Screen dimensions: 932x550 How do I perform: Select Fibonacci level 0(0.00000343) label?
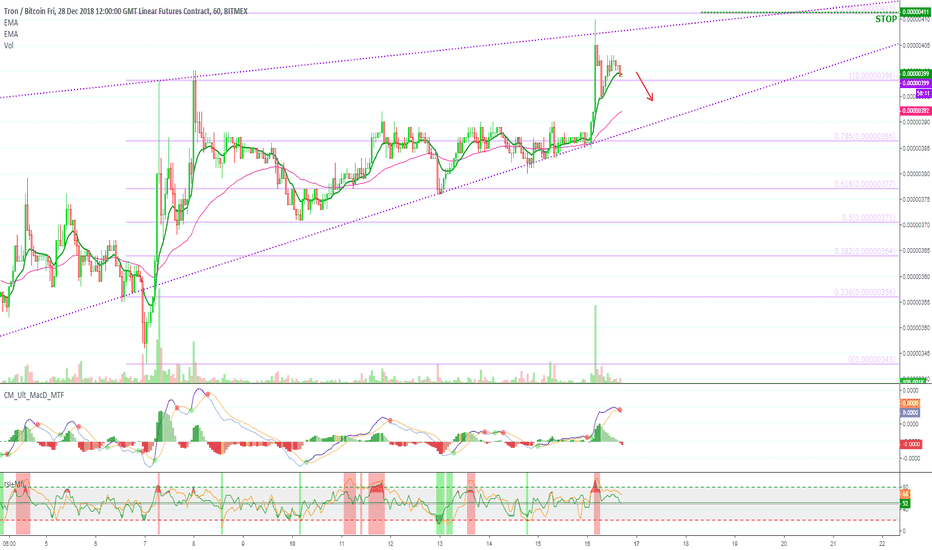871,360
